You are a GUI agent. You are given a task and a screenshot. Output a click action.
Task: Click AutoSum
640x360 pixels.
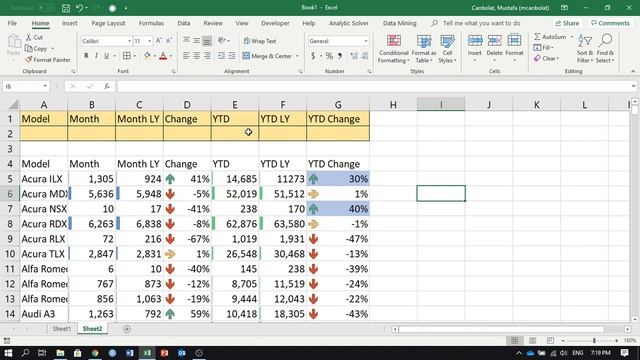[x=550, y=37]
